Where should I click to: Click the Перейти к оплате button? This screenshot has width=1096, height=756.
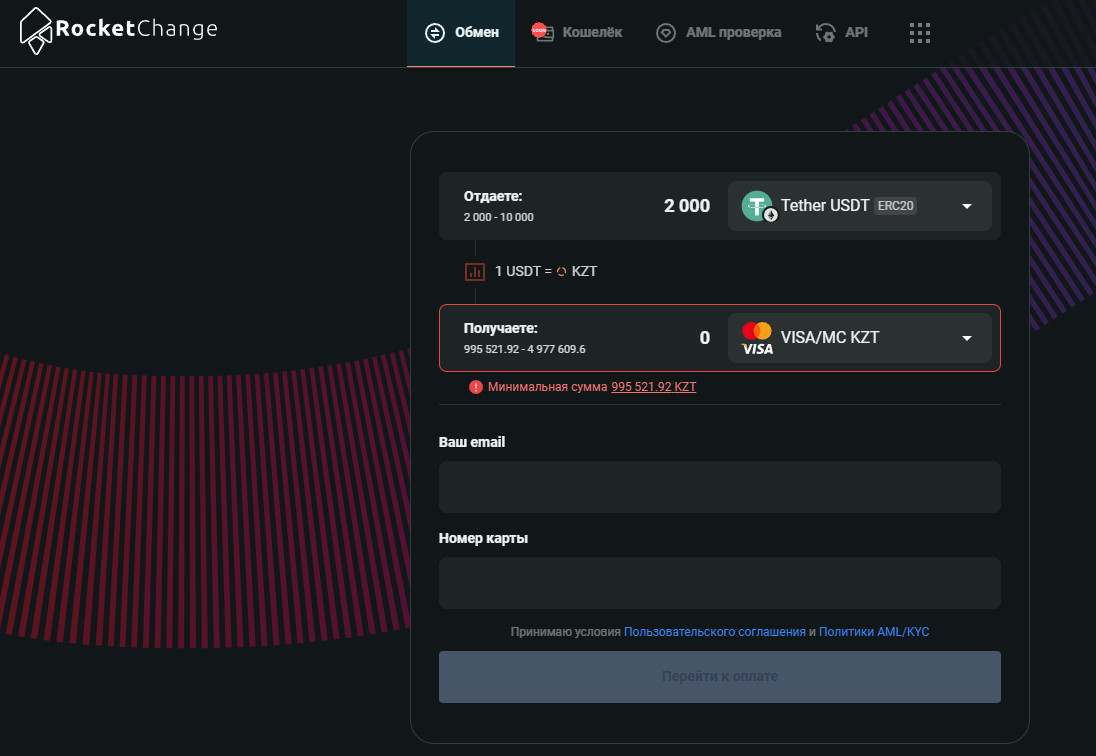[720, 677]
